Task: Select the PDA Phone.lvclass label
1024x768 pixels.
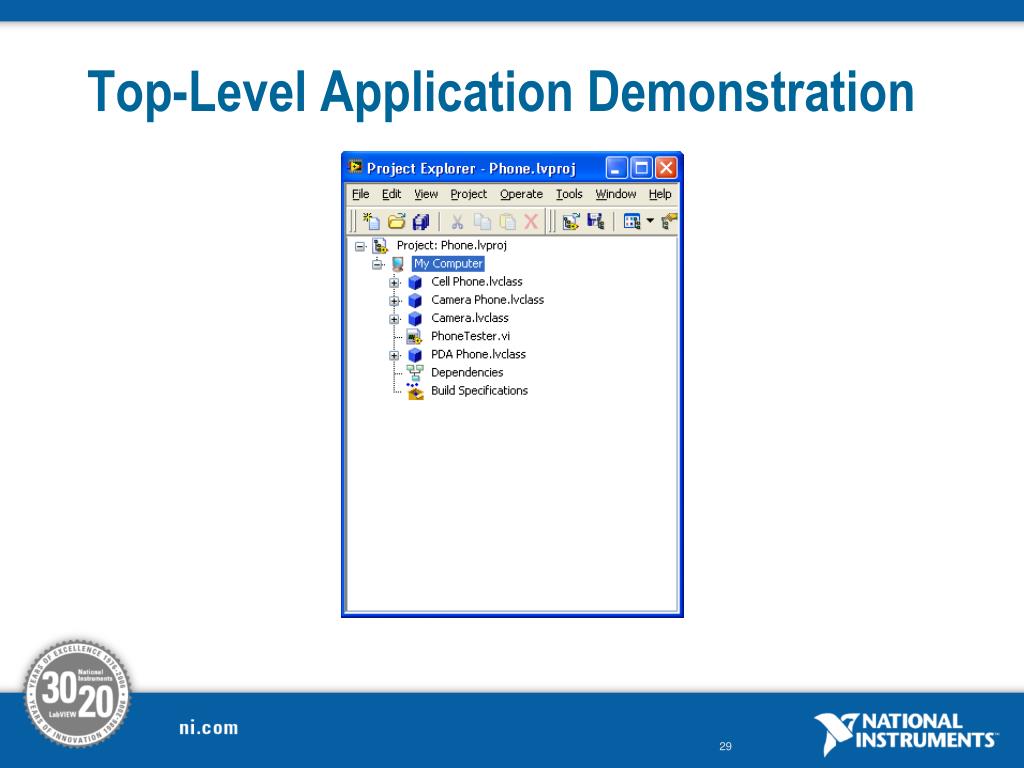Action: click(478, 354)
